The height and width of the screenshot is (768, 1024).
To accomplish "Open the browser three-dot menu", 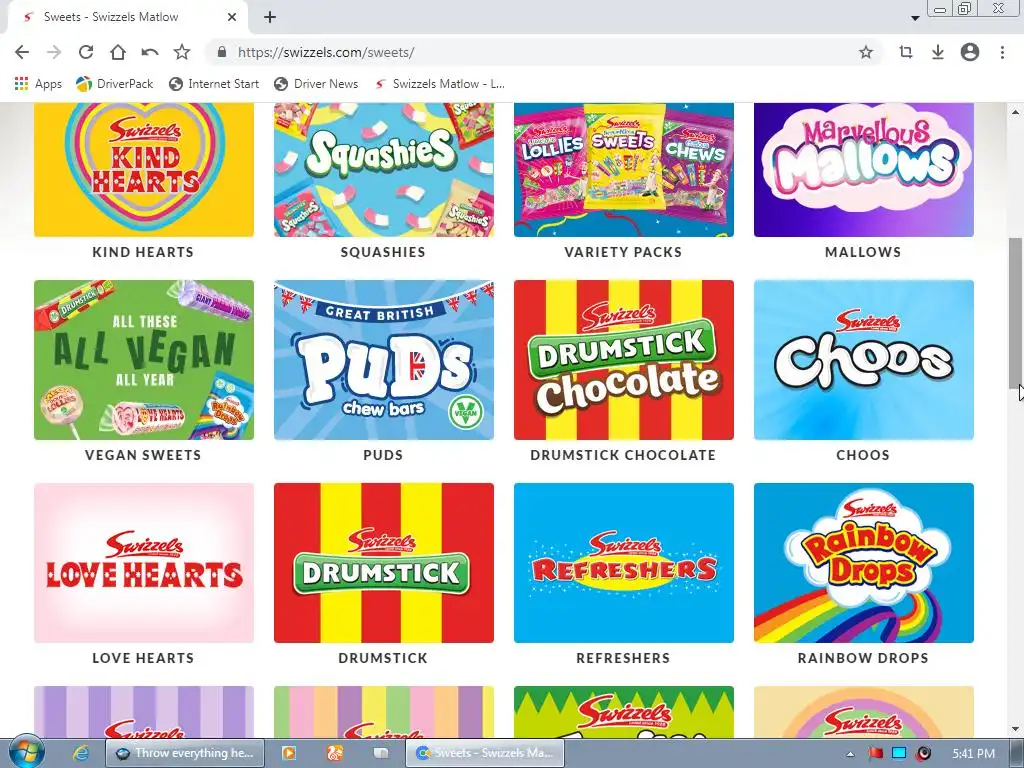I will [1002, 52].
